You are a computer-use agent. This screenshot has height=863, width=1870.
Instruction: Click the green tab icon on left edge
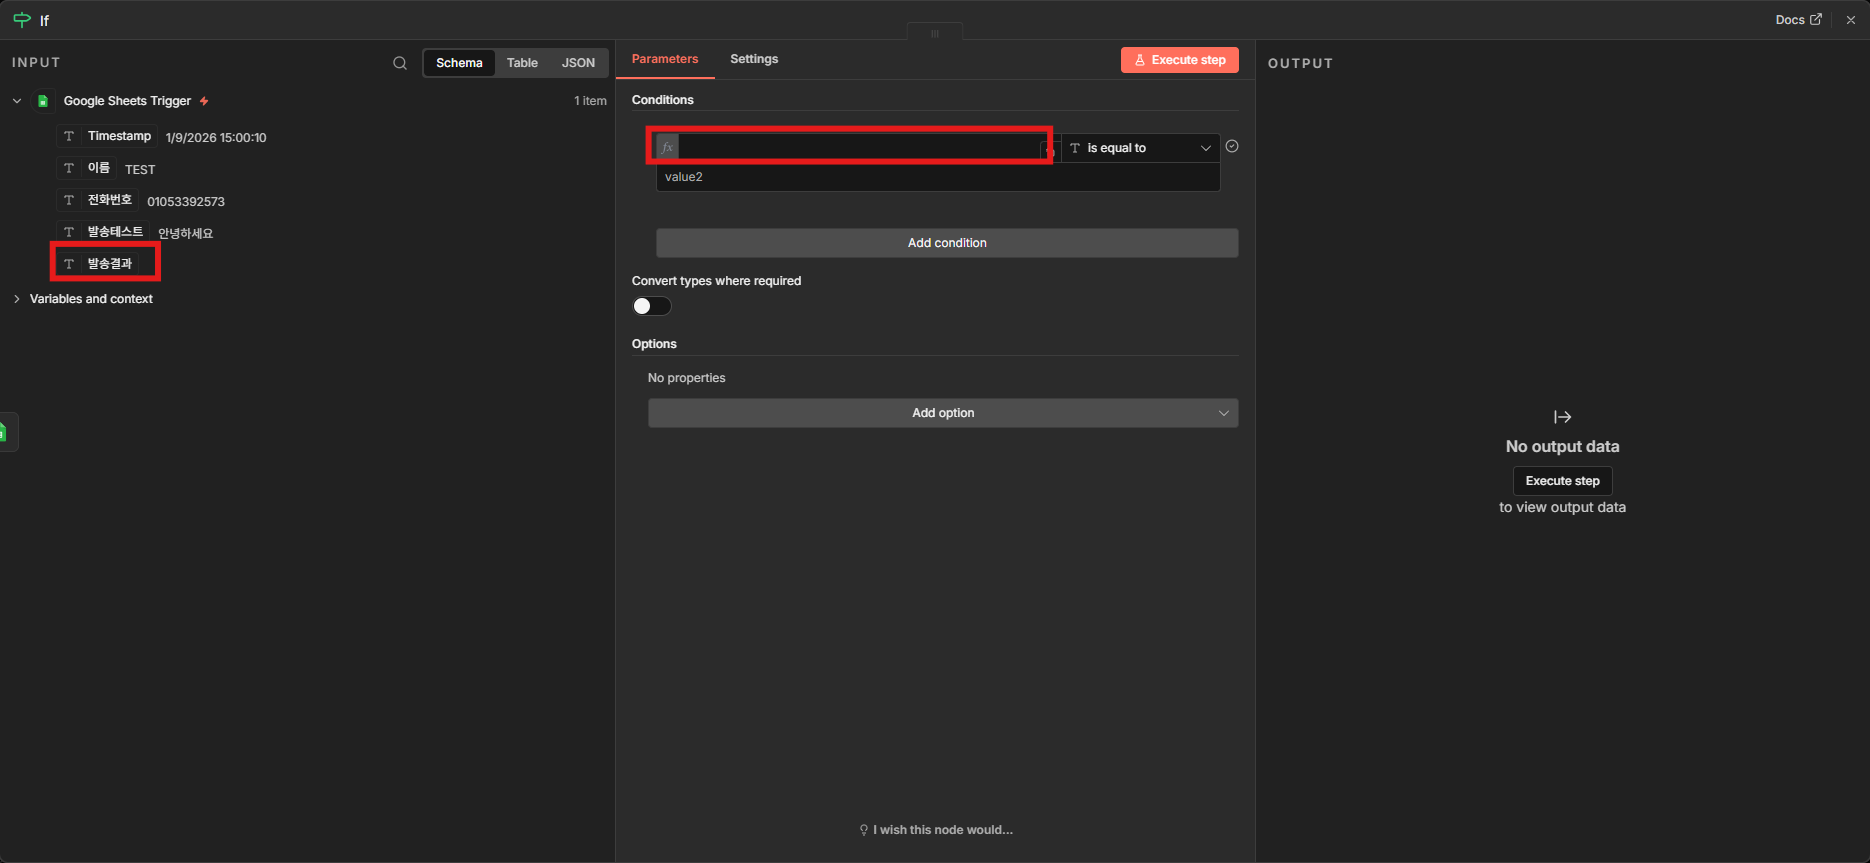click(x=5, y=432)
